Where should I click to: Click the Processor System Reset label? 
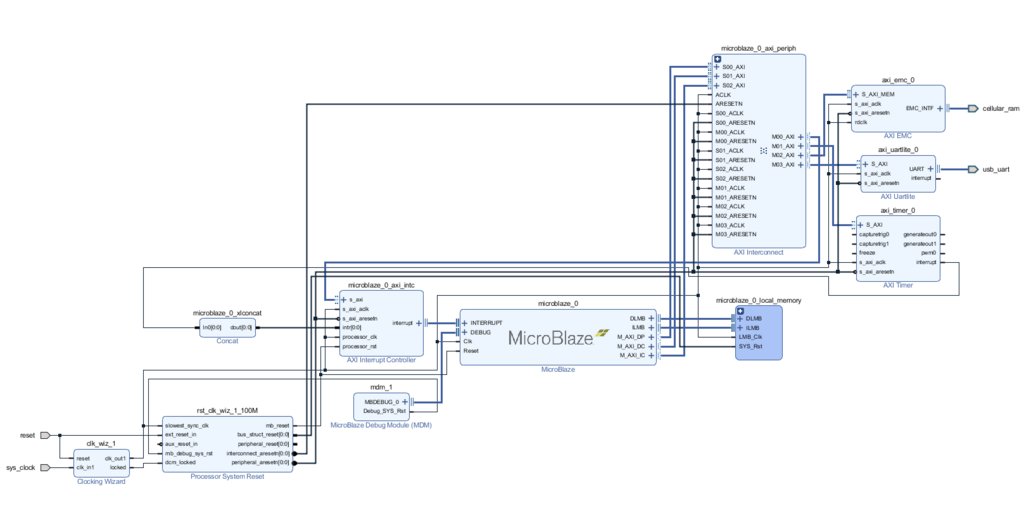pos(227,477)
